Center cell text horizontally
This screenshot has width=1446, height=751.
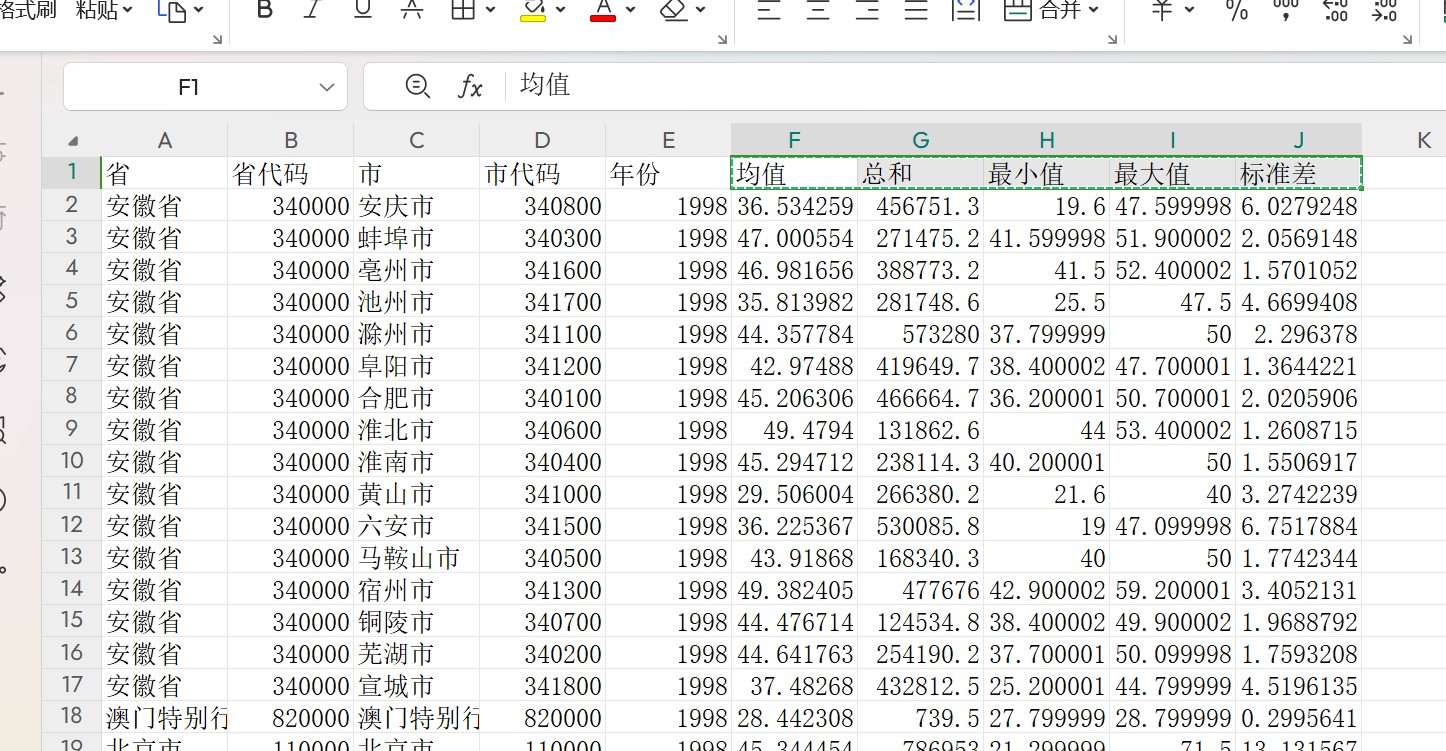[x=818, y=10]
